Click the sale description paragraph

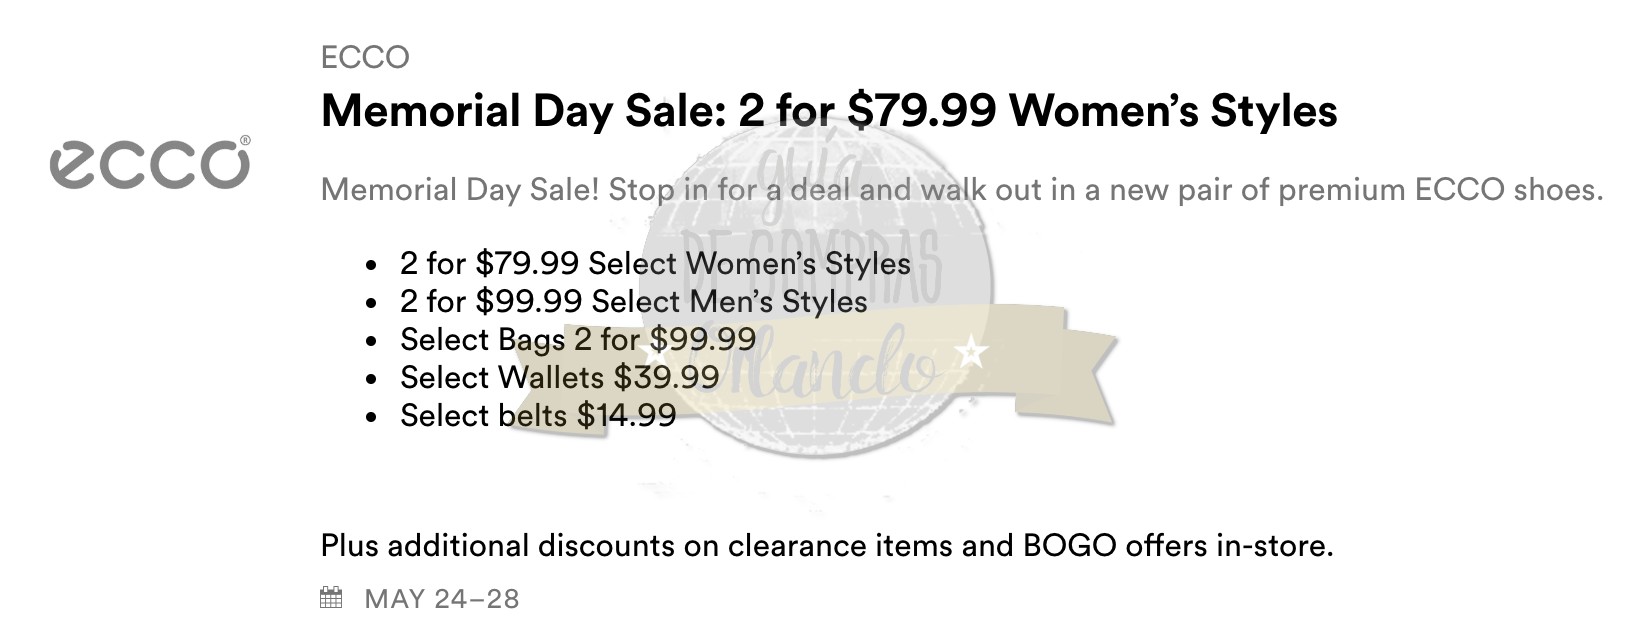[x=961, y=189]
